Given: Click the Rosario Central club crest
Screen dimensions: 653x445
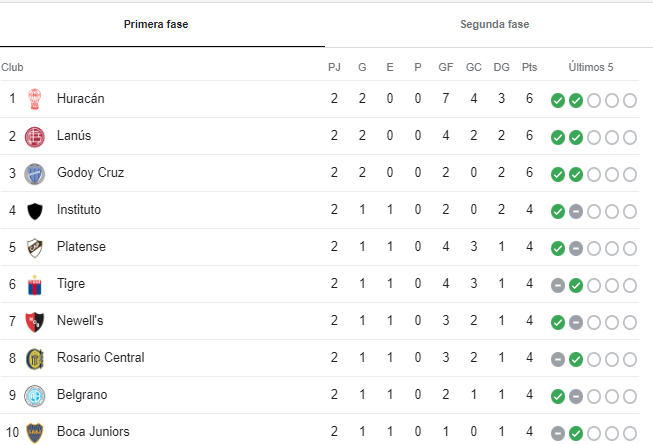Looking at the screenshot, I should 35,359.
